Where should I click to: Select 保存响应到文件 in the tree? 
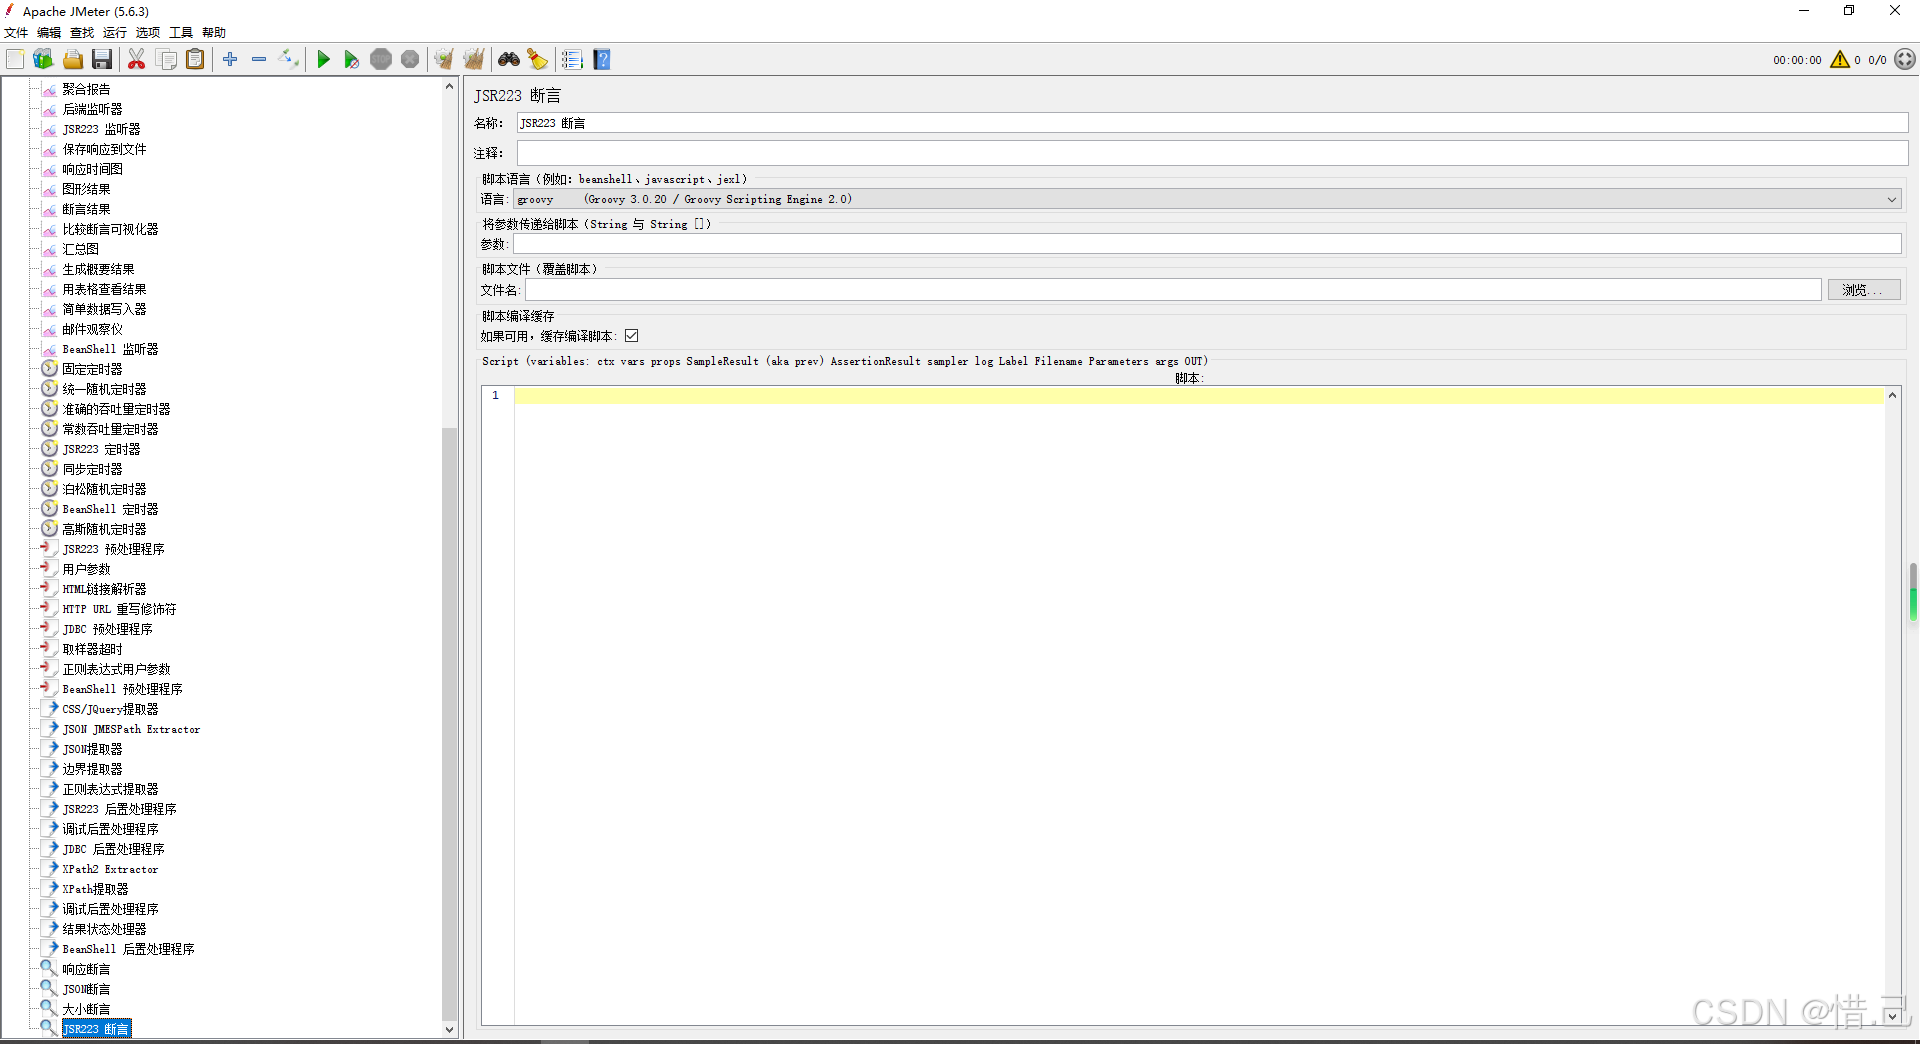coord(104,149)
